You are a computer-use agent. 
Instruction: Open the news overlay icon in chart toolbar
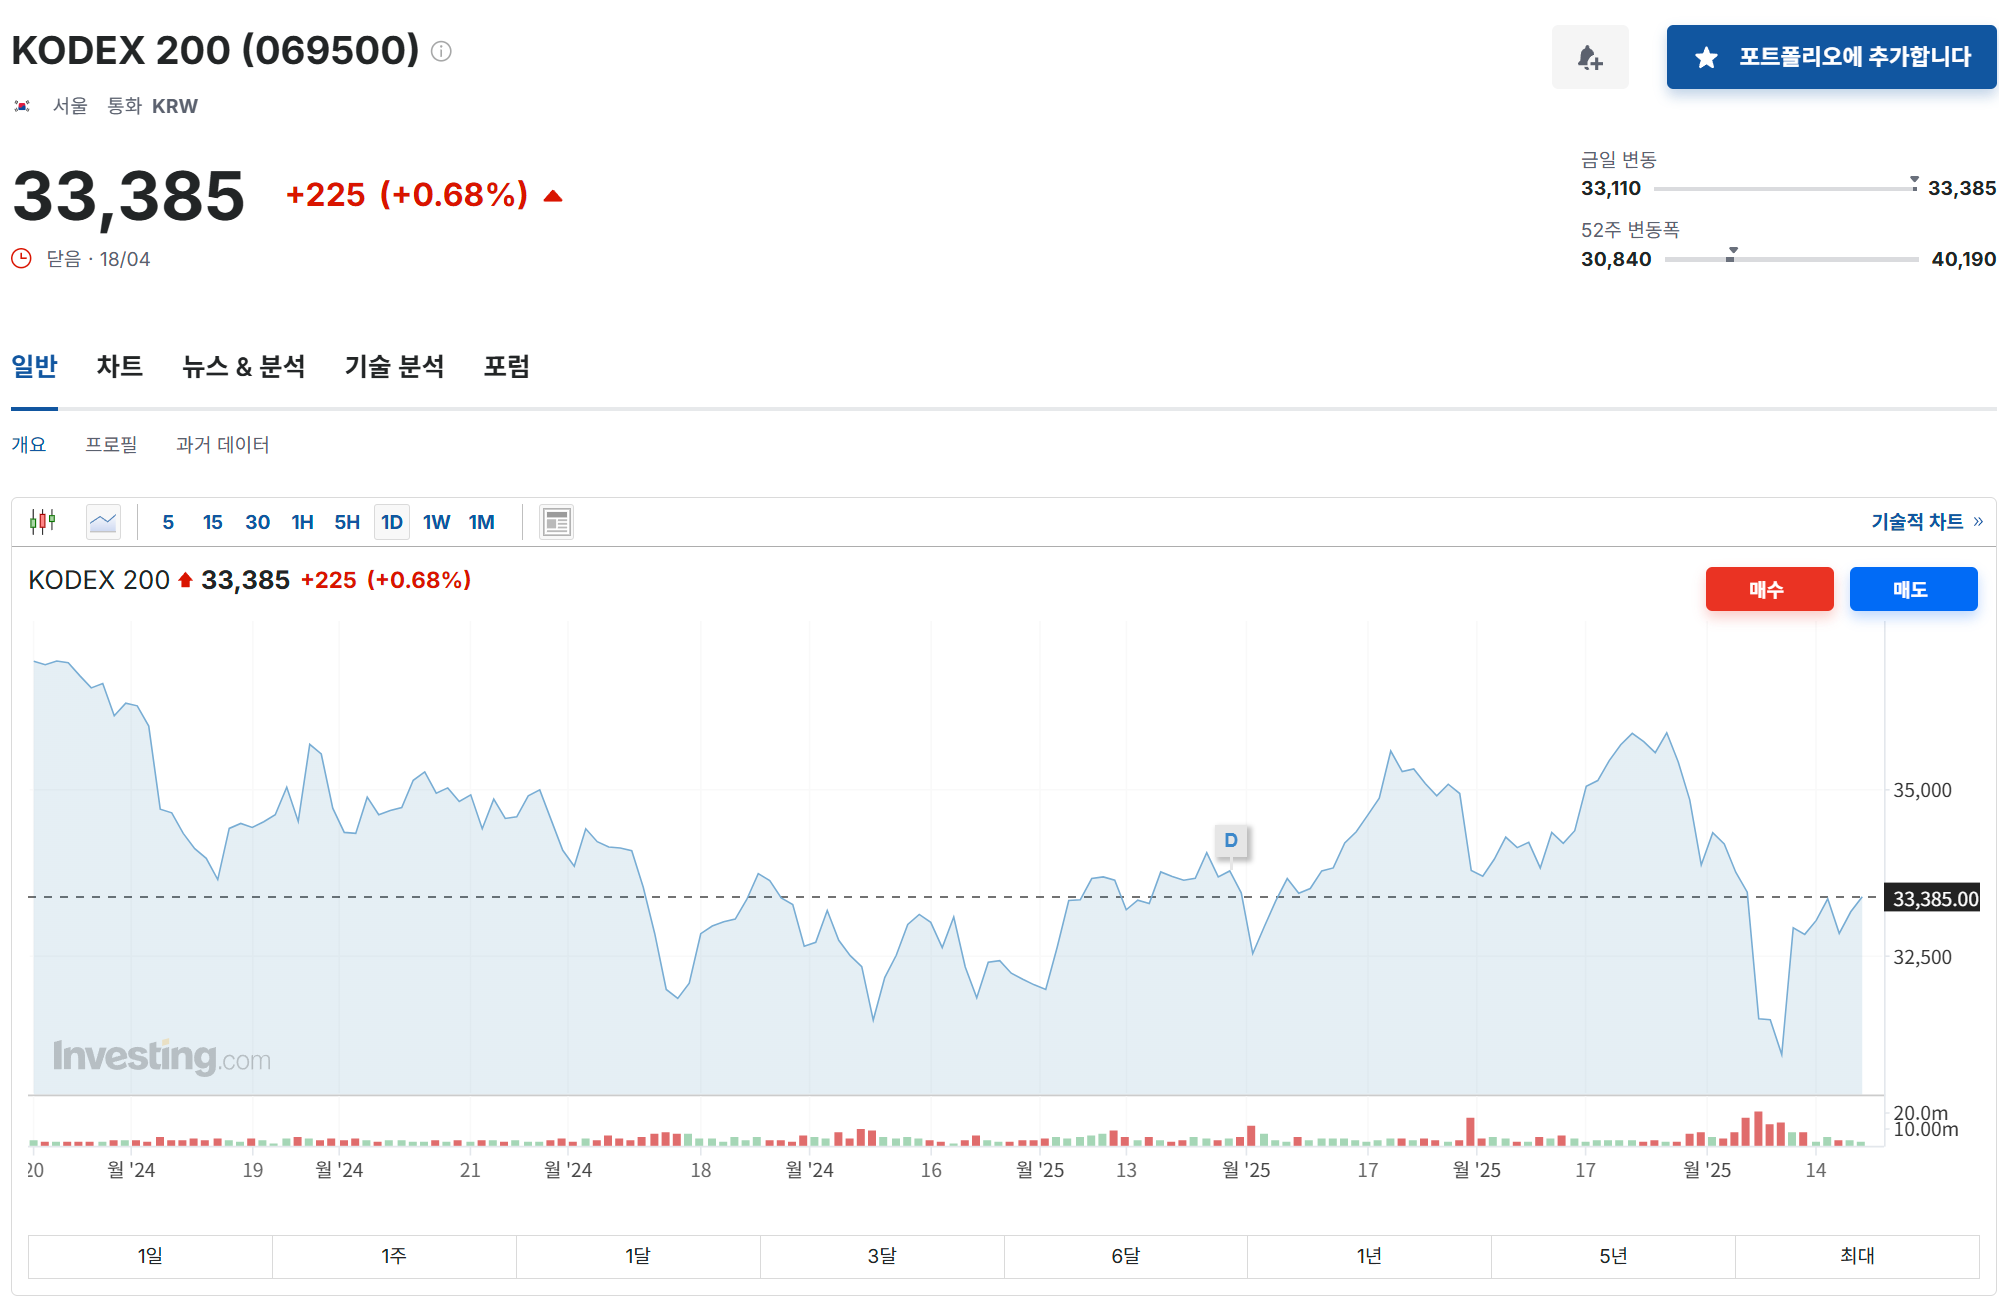pos(556,521)
